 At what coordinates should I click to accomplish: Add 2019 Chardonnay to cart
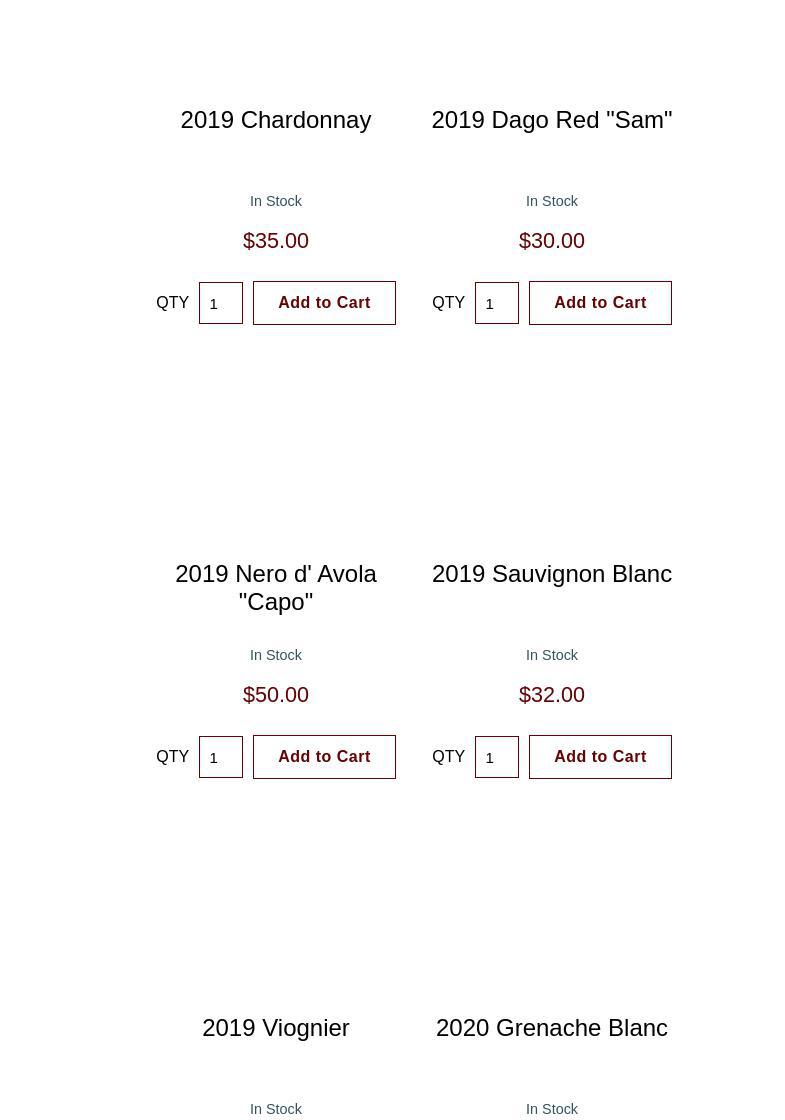(324, 303)
